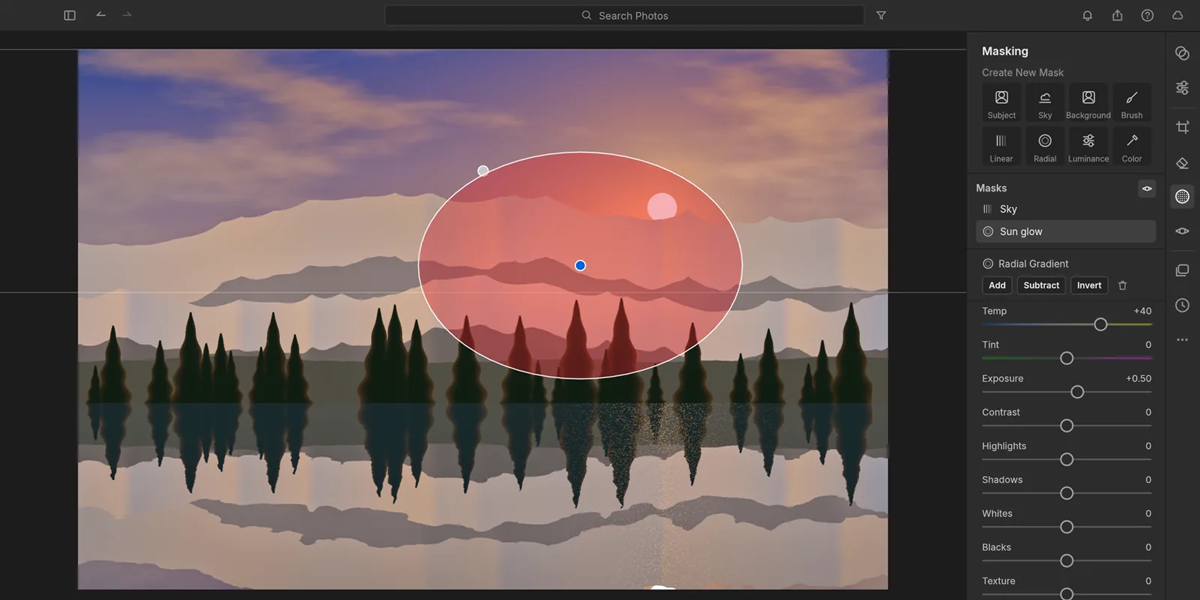Image resolution: width=1200 pixels, height=600 pixels.
Task: Delete the Radial Gradient with trash icon
Action: click(x=1122, y=285)
